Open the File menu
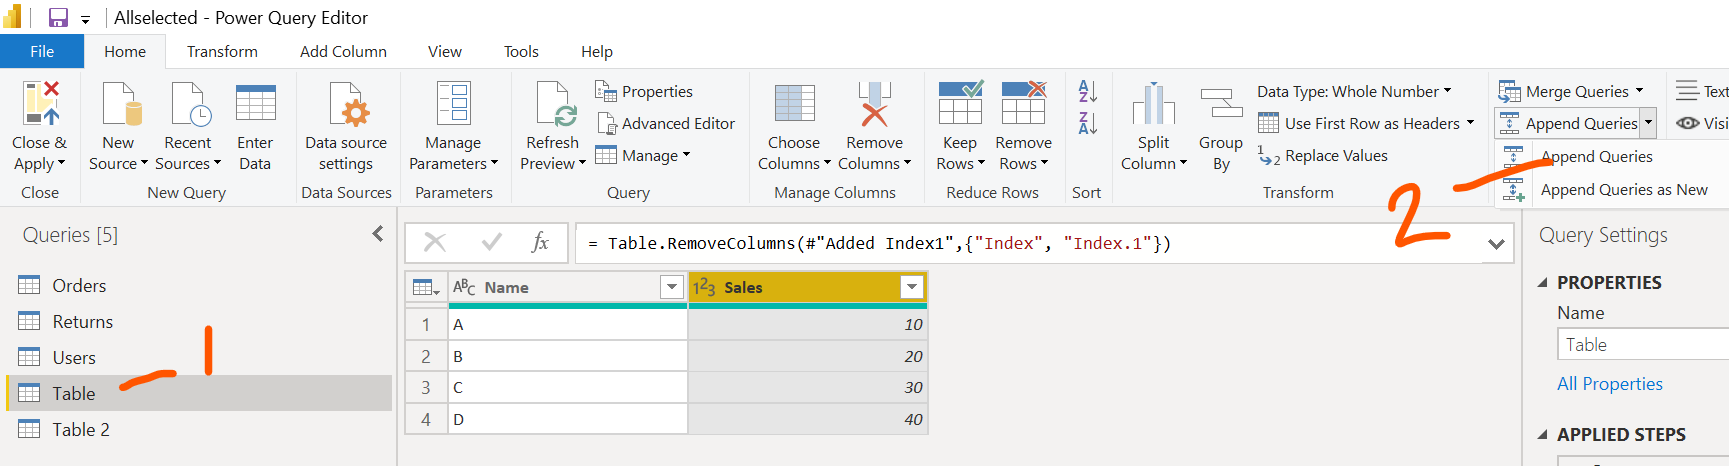This screenshot has width=1729, height=466. (x=42, y=52)
